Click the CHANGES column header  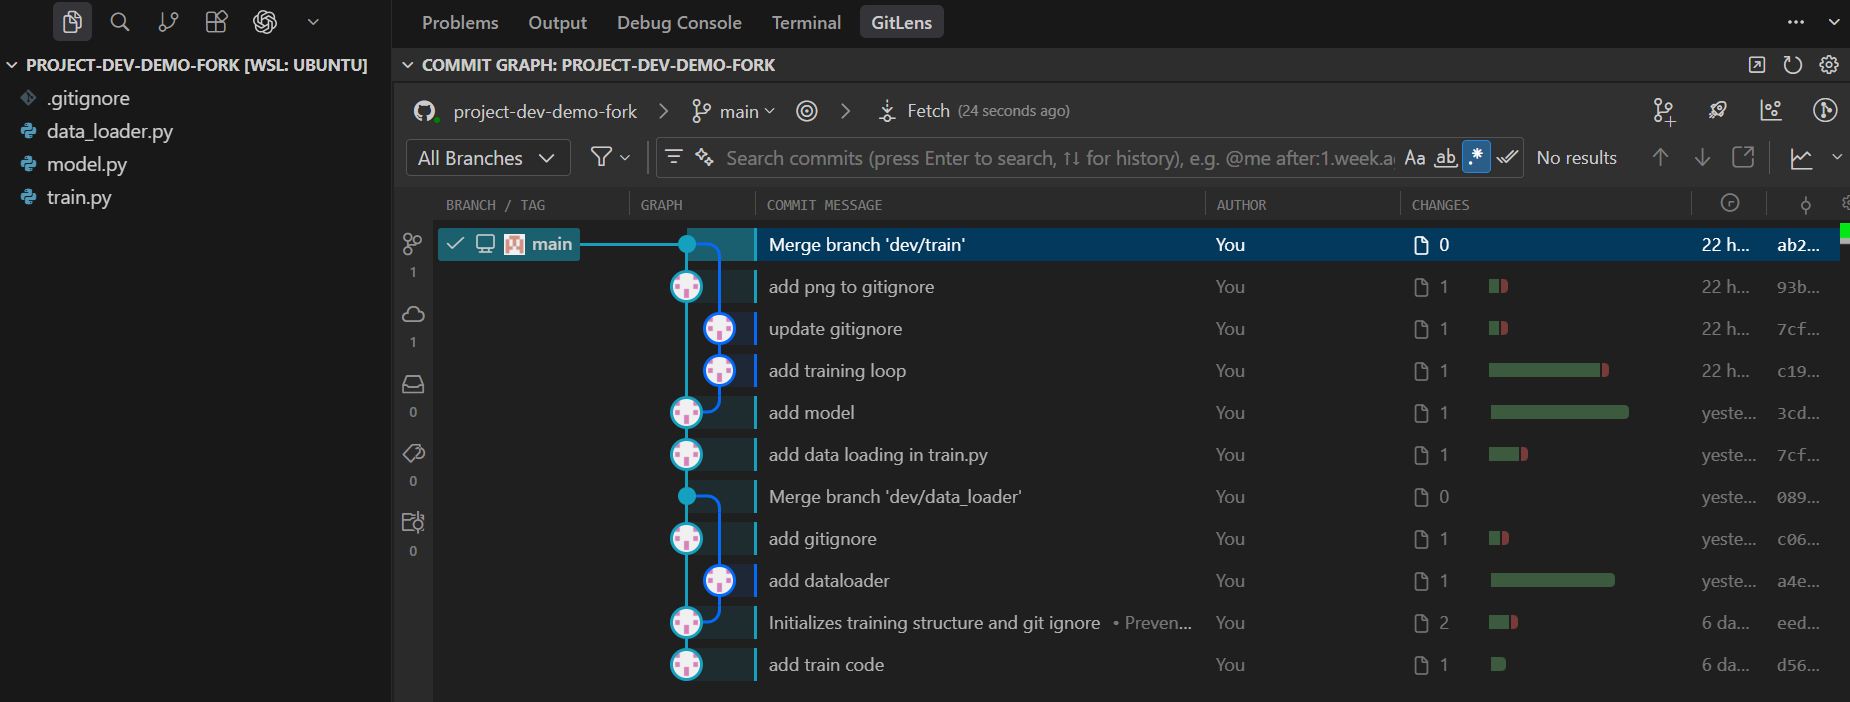[1440, 205]
